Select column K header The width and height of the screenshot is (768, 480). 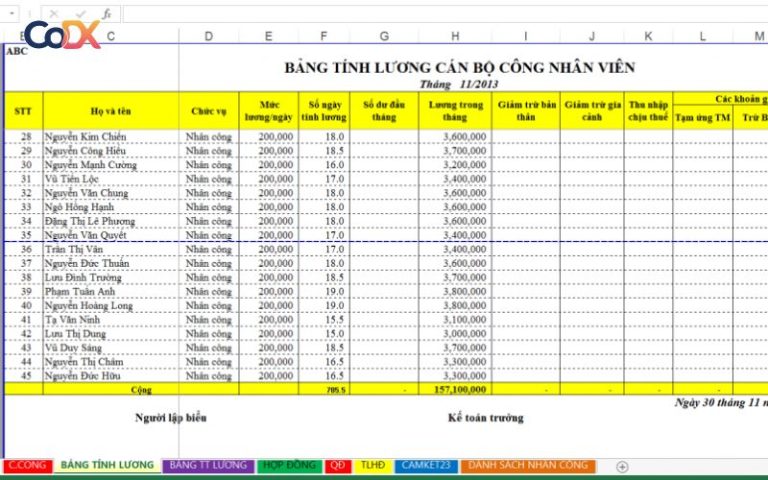[648, 36]
